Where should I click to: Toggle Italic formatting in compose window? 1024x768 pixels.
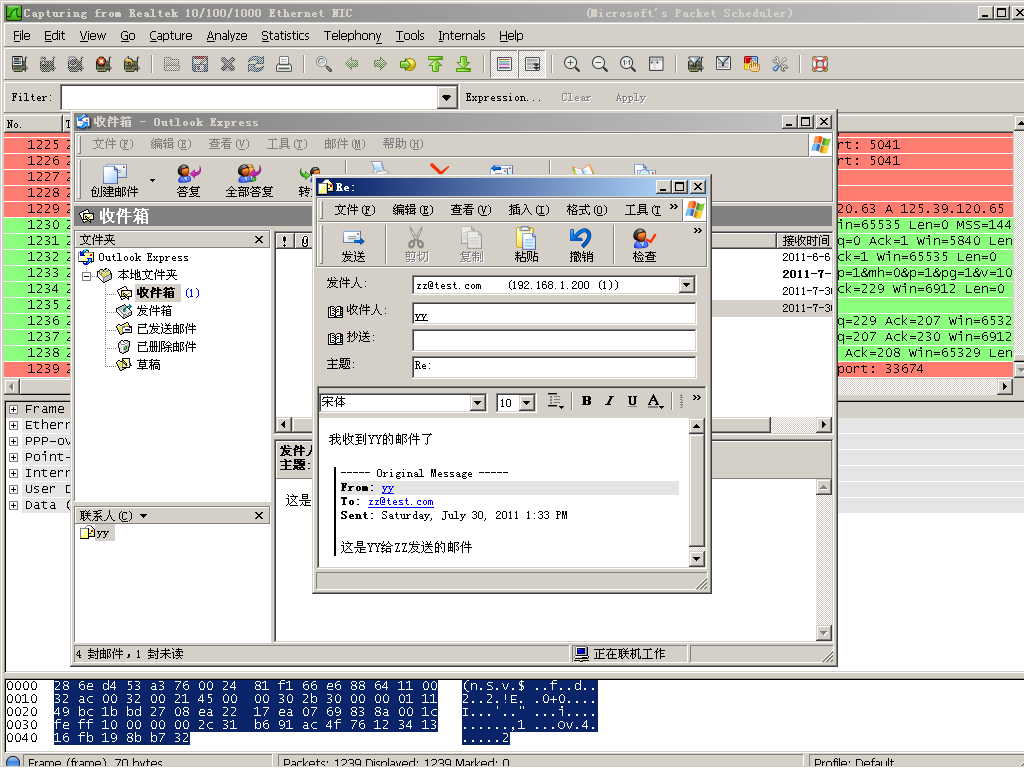pos(609,401)
